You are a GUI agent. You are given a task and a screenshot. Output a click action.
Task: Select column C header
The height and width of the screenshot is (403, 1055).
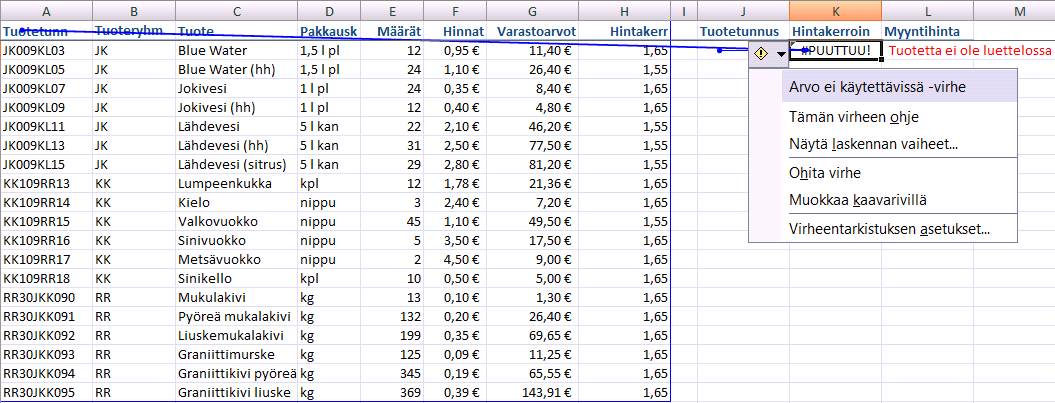point(237,11)
